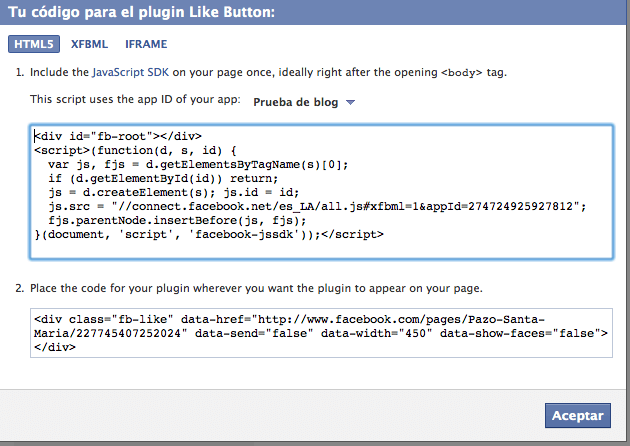Focus the fb-like div code box

(x=321, y=333)
